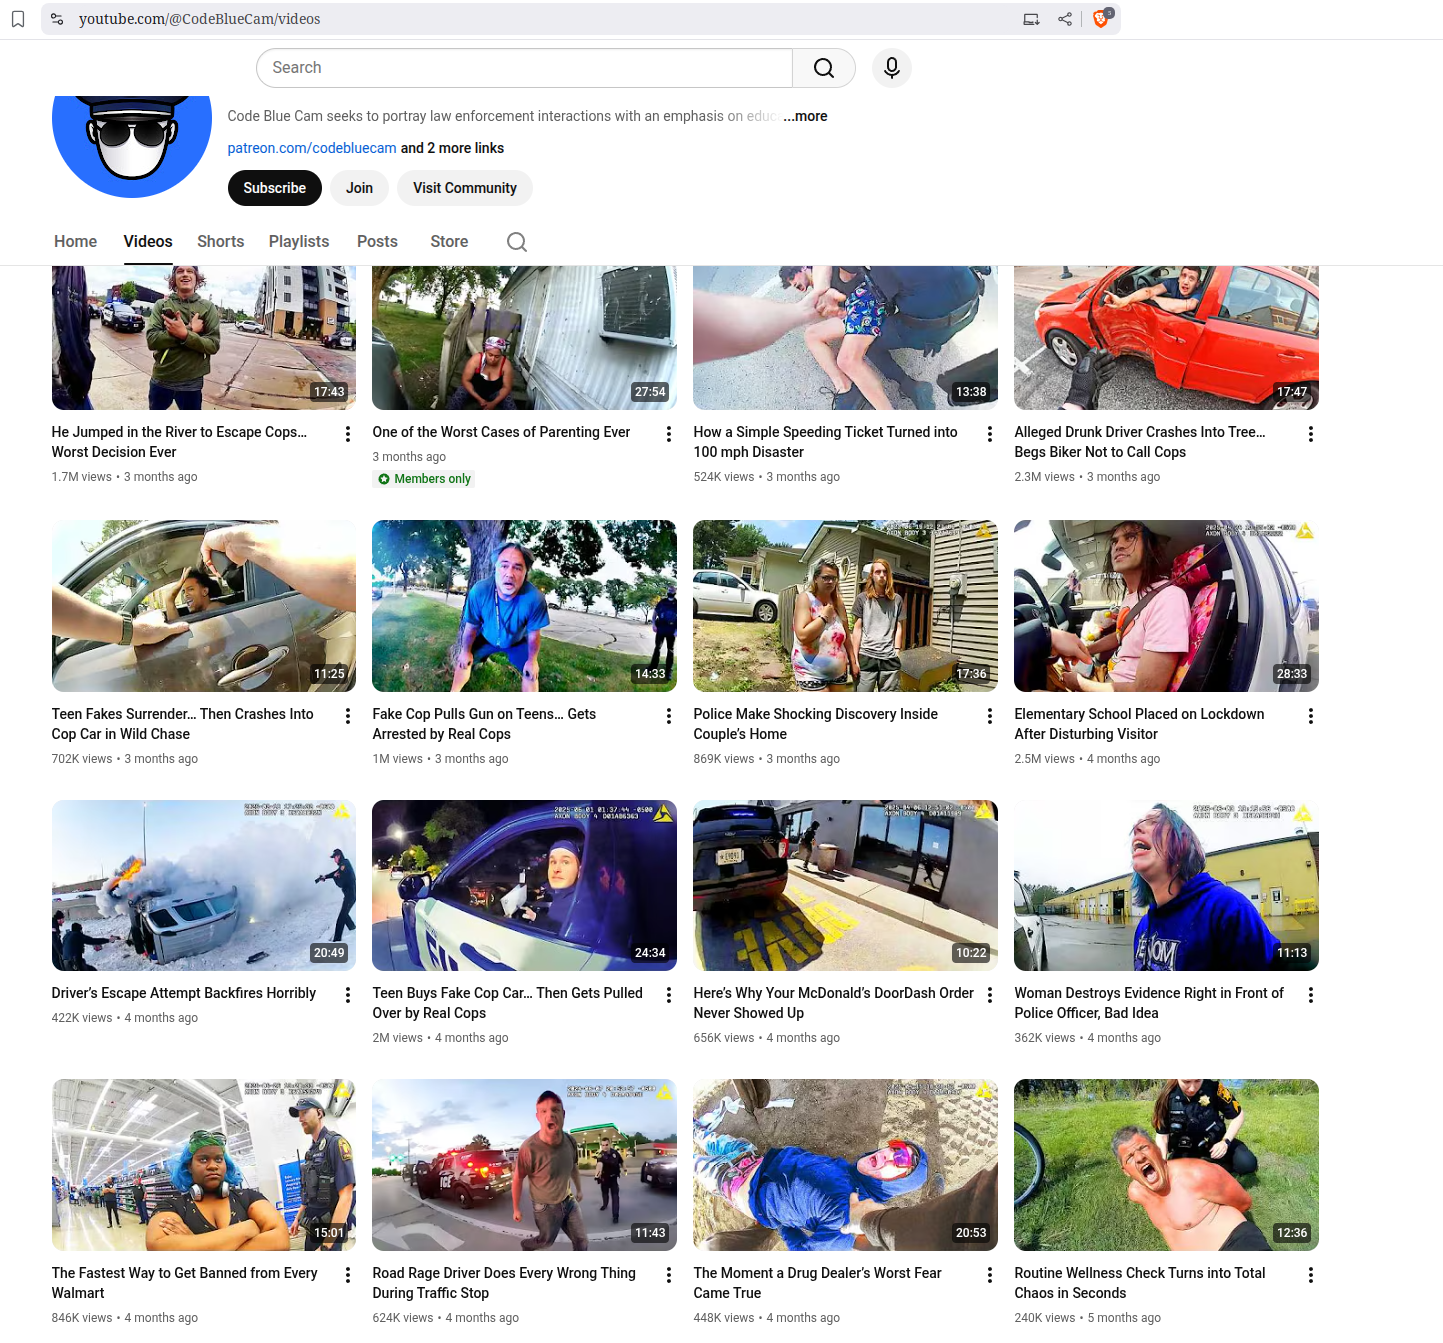Image resolution: width=1443 pixels, height=1343 pixels.
Task: Open options menu for Teen Fakes Surrender video
Action: [x=347, y=716]
